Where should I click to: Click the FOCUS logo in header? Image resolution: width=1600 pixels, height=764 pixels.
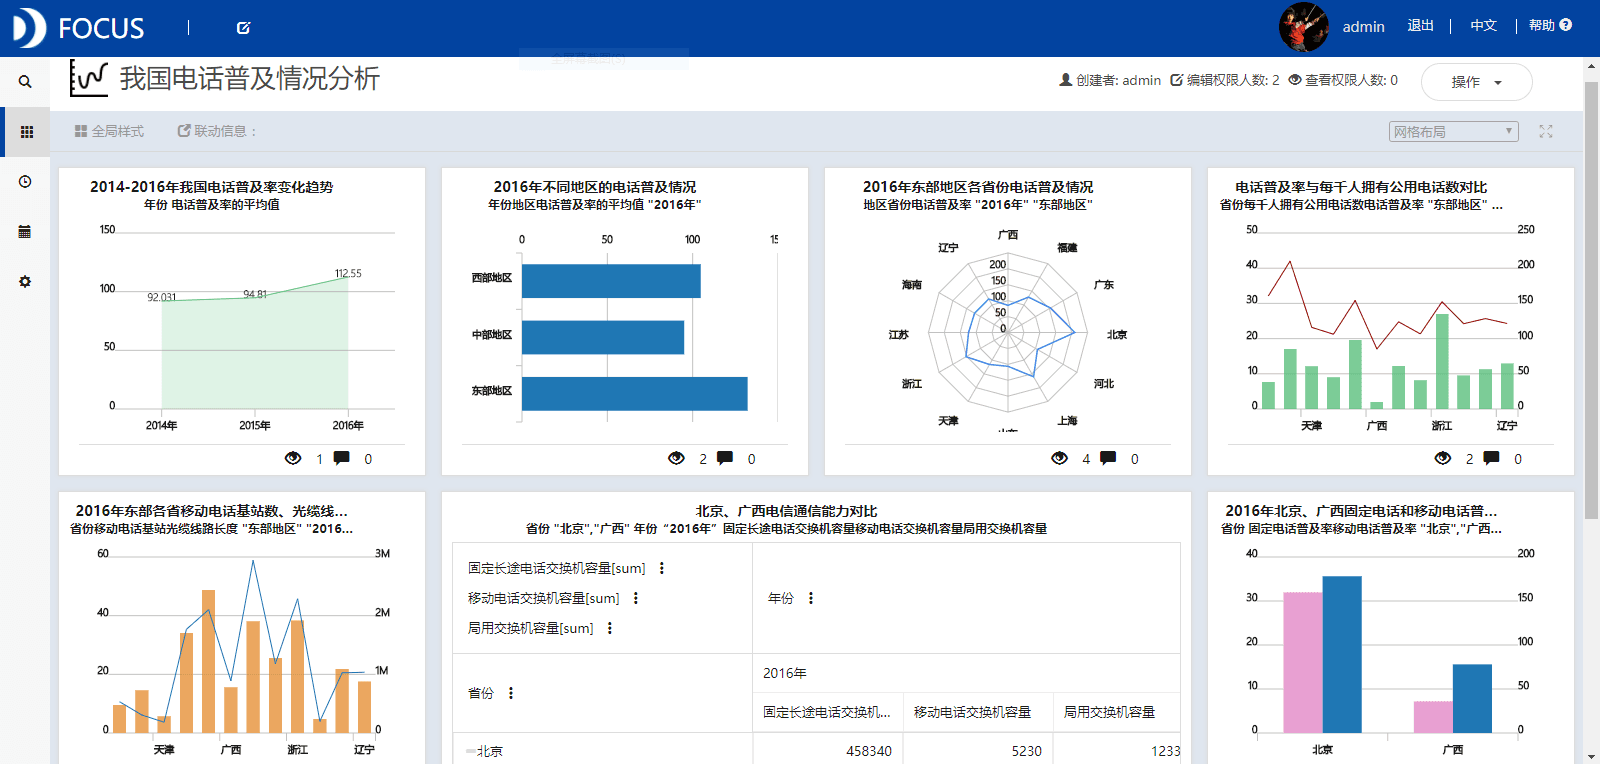coord(78,28)
